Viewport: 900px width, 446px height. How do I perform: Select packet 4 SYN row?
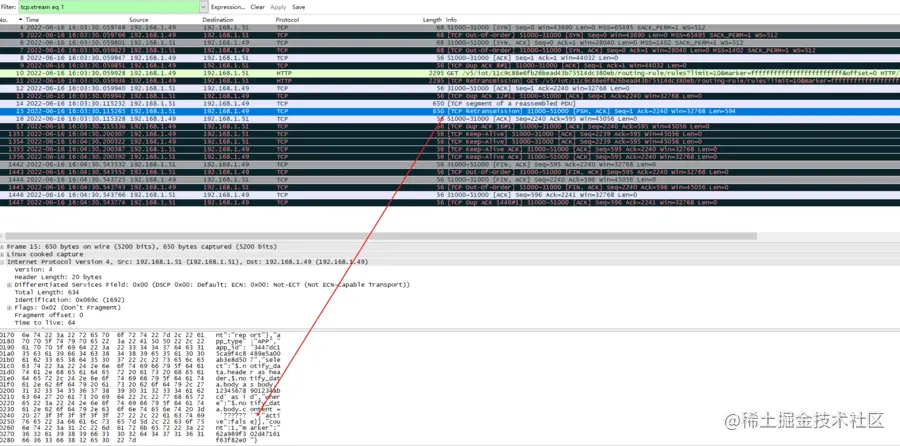450,28
